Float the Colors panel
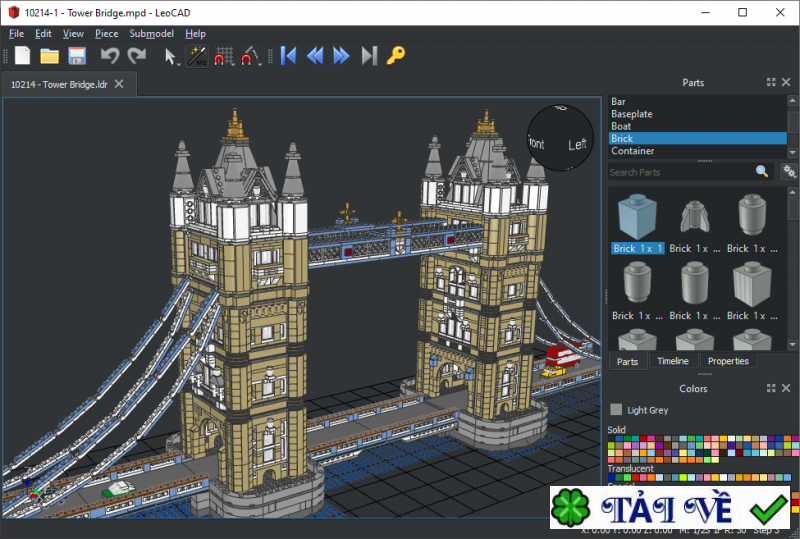The width and height of the screenshot is (800, 539). point(771,388)
